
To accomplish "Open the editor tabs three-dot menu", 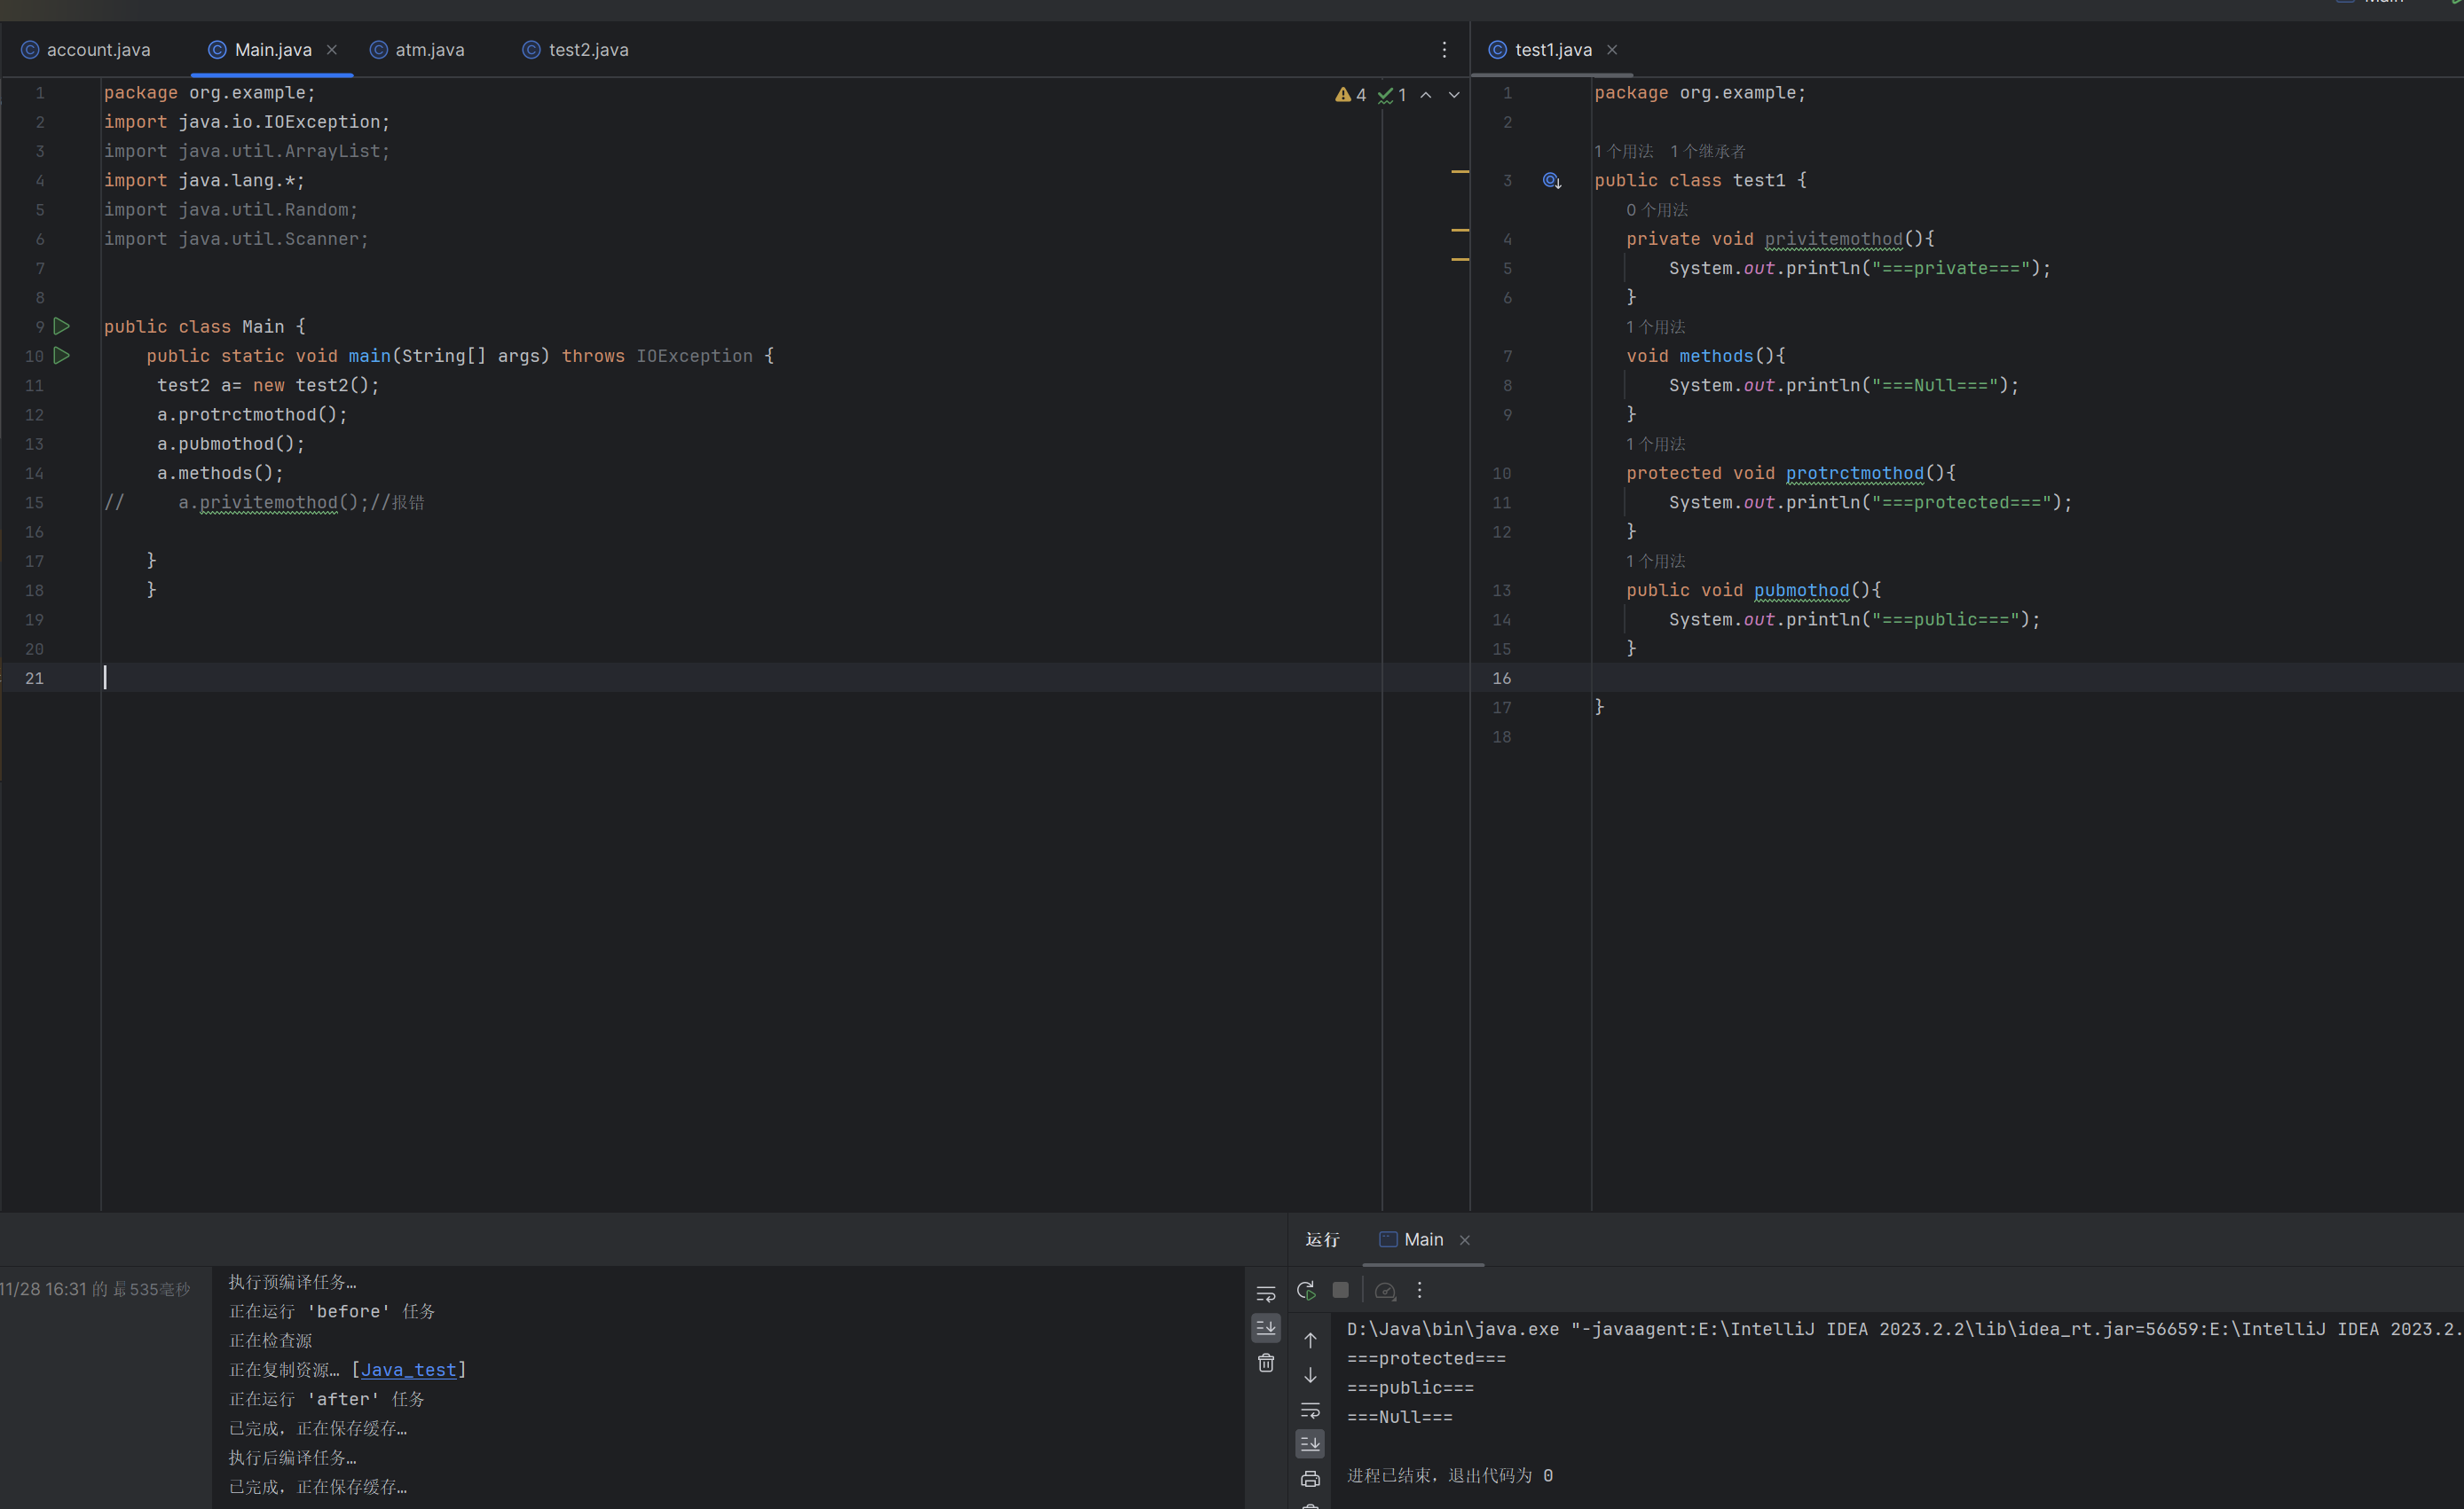I will [1444, 49].
